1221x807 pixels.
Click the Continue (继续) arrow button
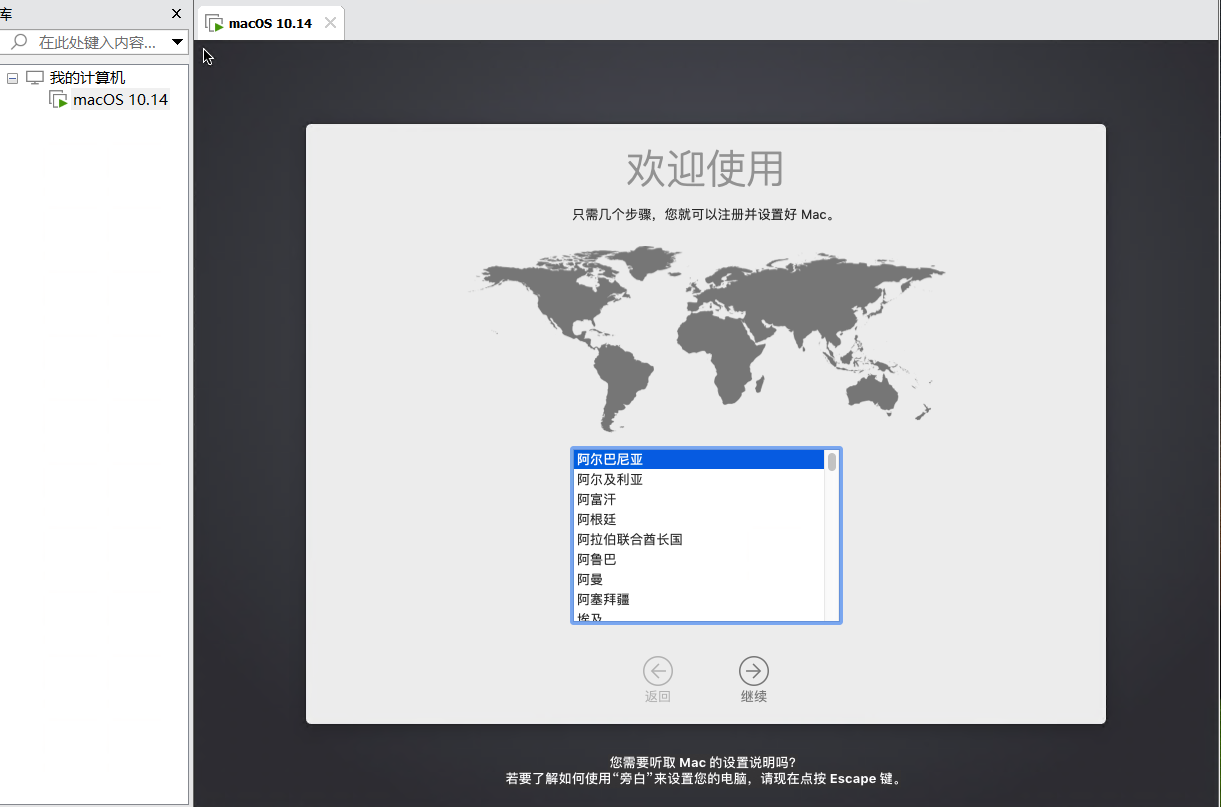coord(753,670)
